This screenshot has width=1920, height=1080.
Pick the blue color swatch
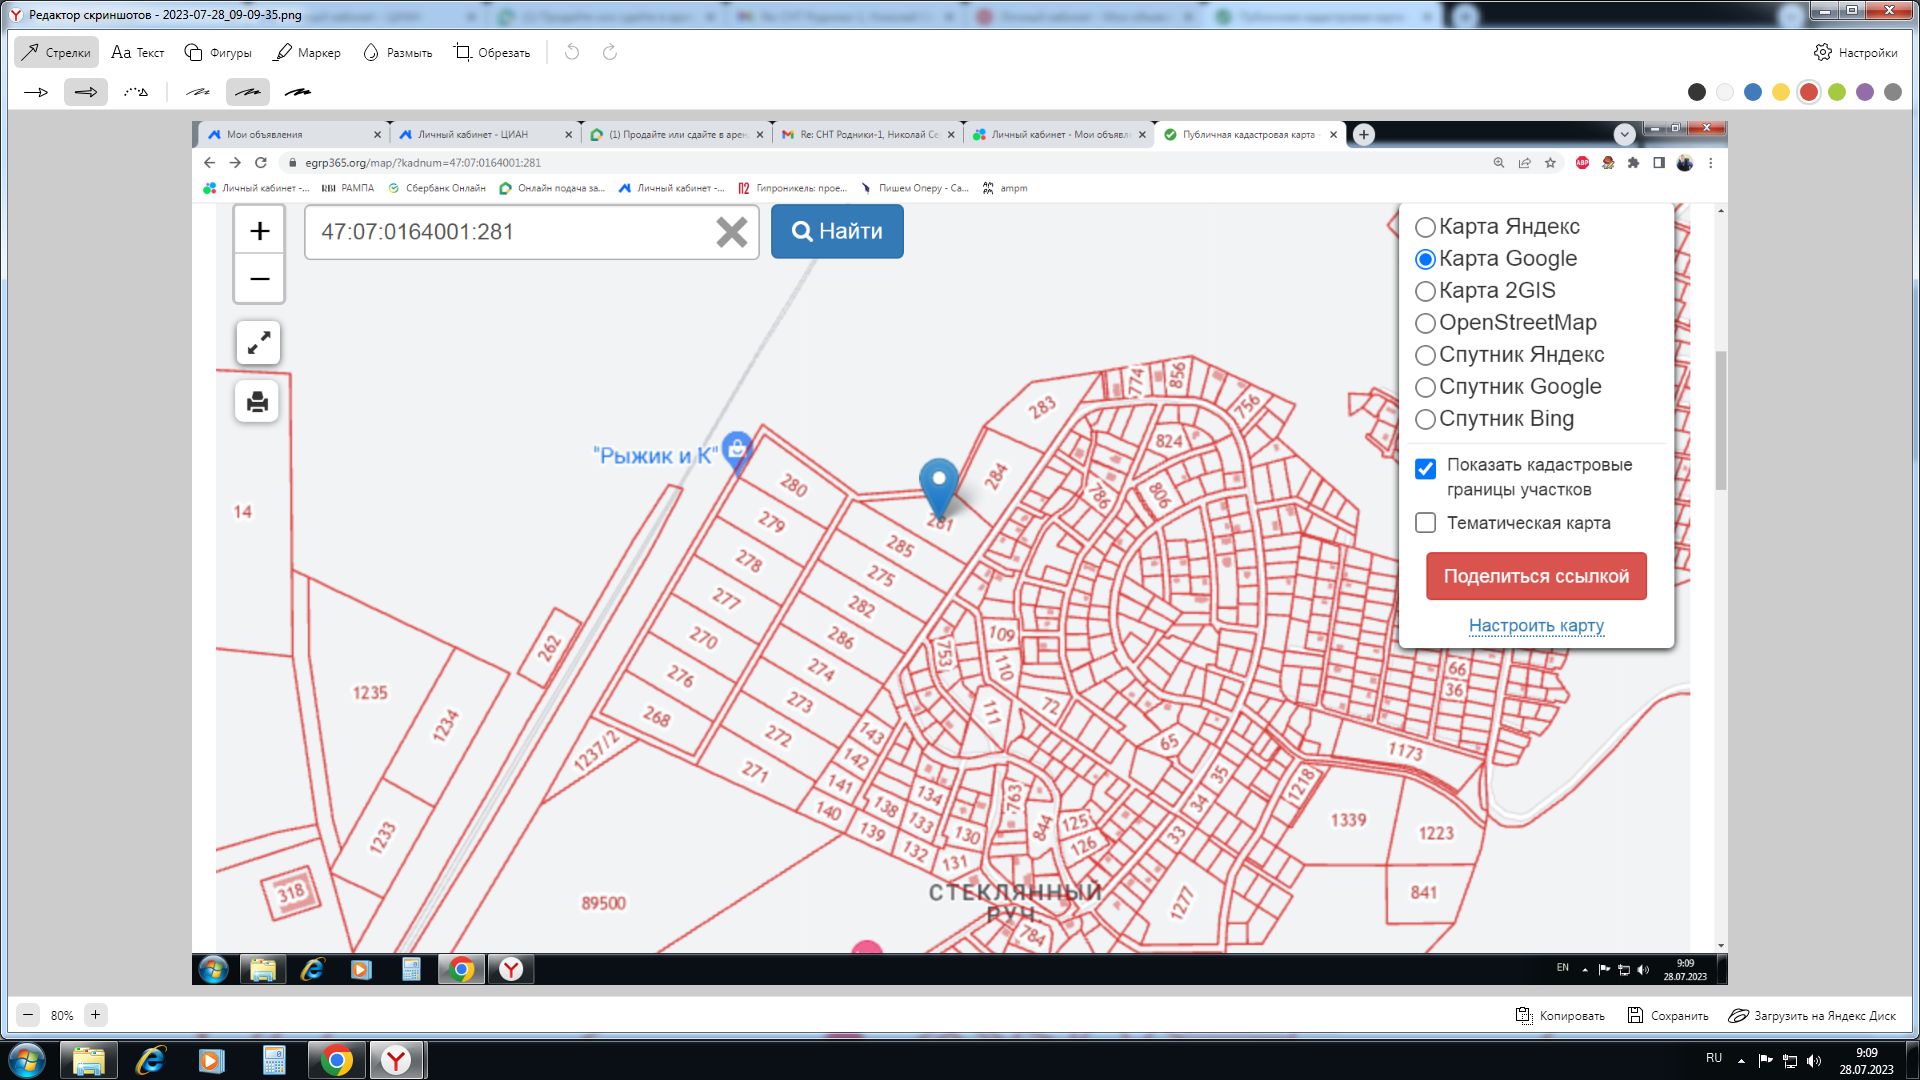point(1752,92)
